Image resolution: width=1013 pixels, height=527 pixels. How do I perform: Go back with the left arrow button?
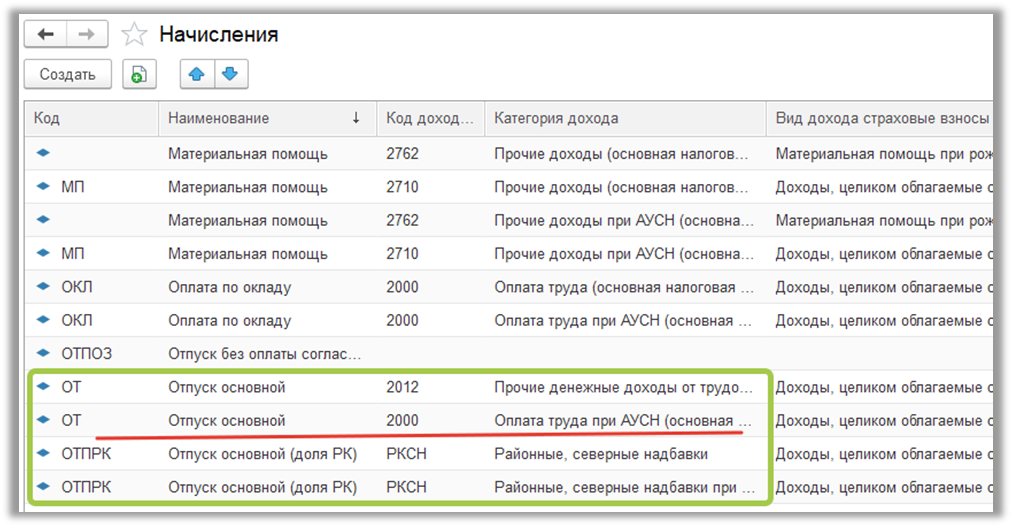tap(45, 34)
